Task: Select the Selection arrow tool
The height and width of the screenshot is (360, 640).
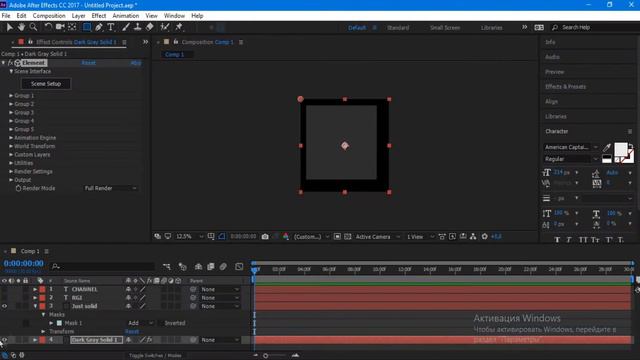Action: point(9,27)
